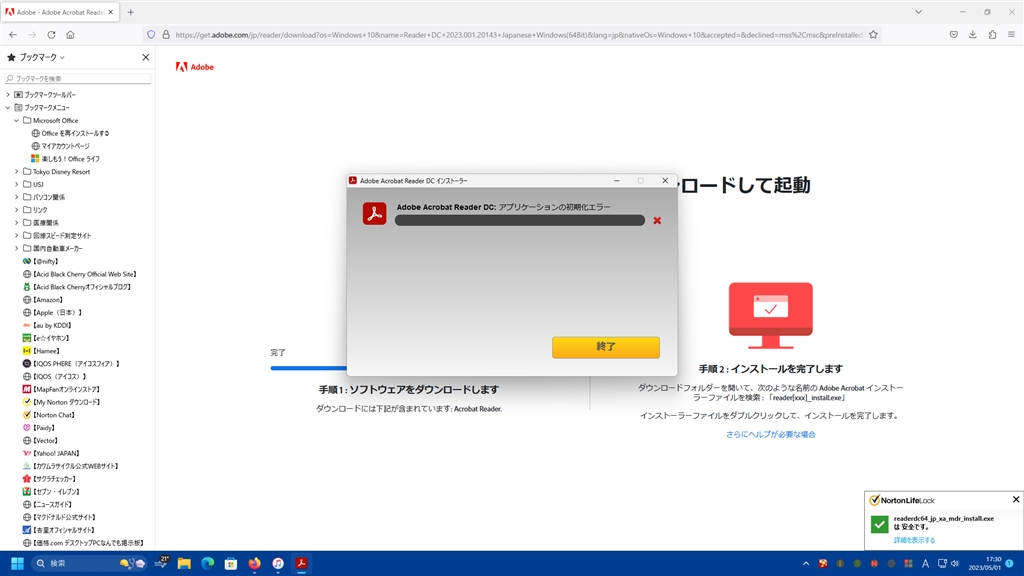Open a new Firefox tab
The width and height of the screenshot is (1024, 576).
(131, 12)
